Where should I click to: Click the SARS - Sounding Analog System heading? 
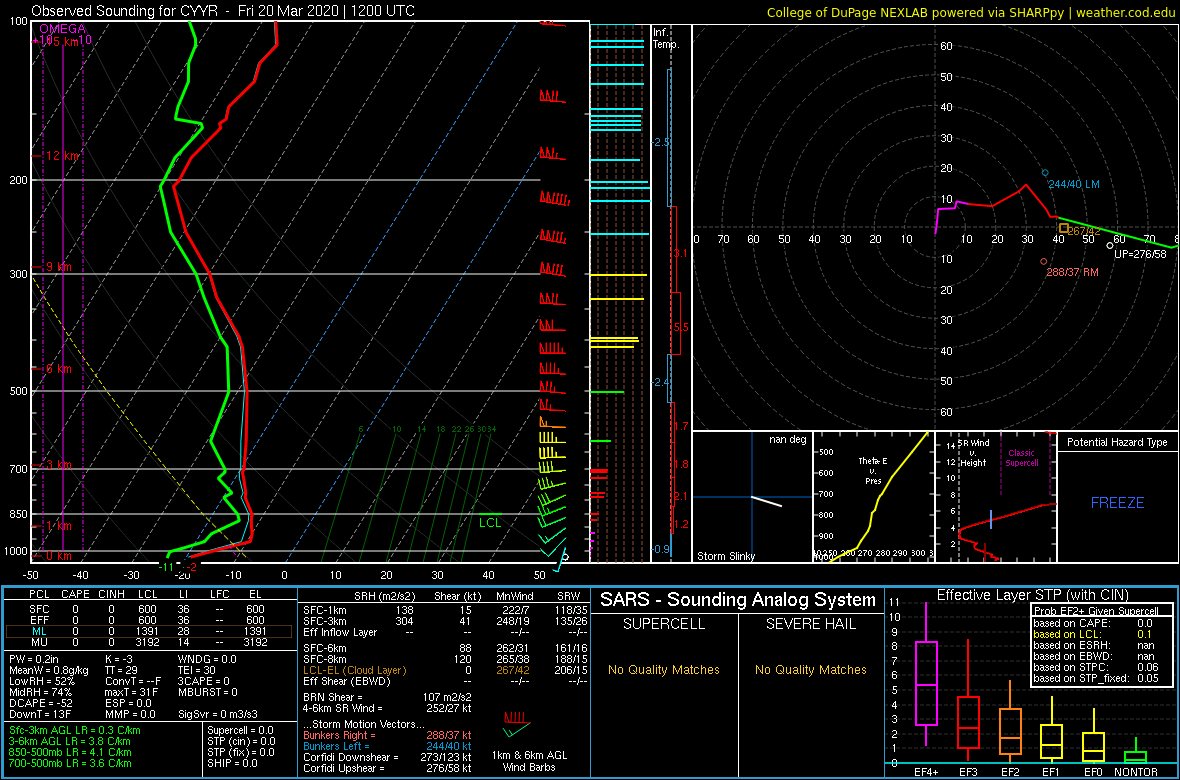point(738,600)
